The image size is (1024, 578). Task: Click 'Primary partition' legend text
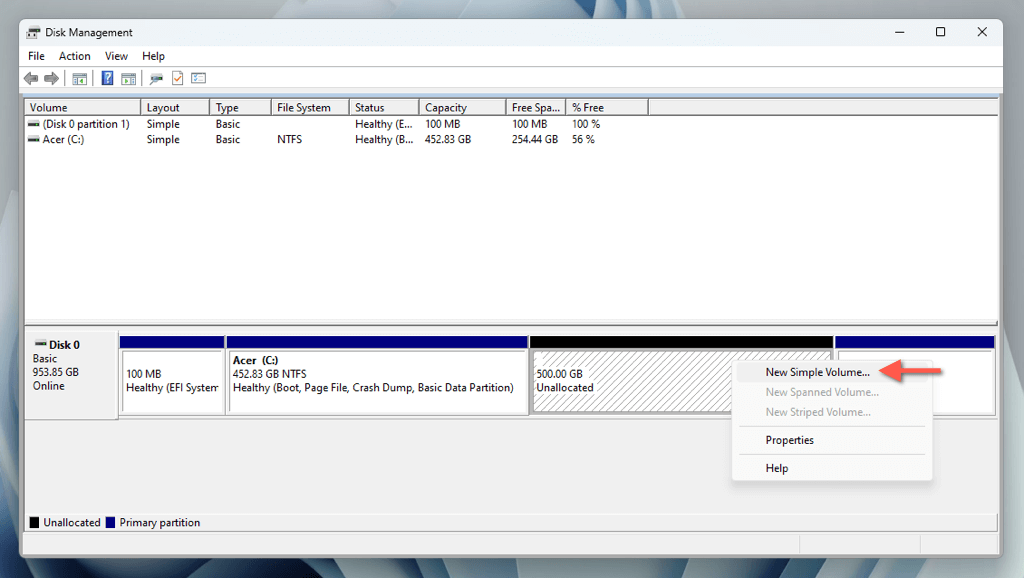point(159,522)
